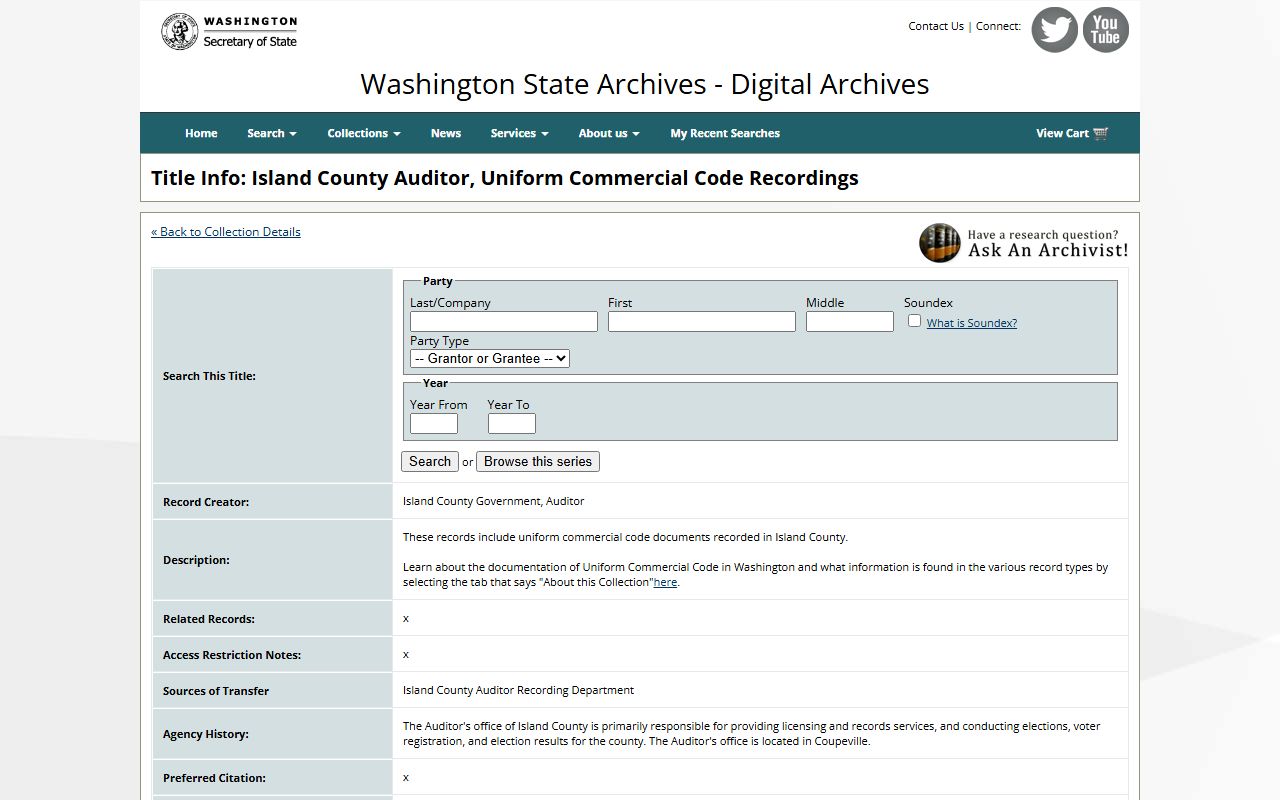Focus the First name input field
This screenshot has width=1280, height=800.
(702, 321)
